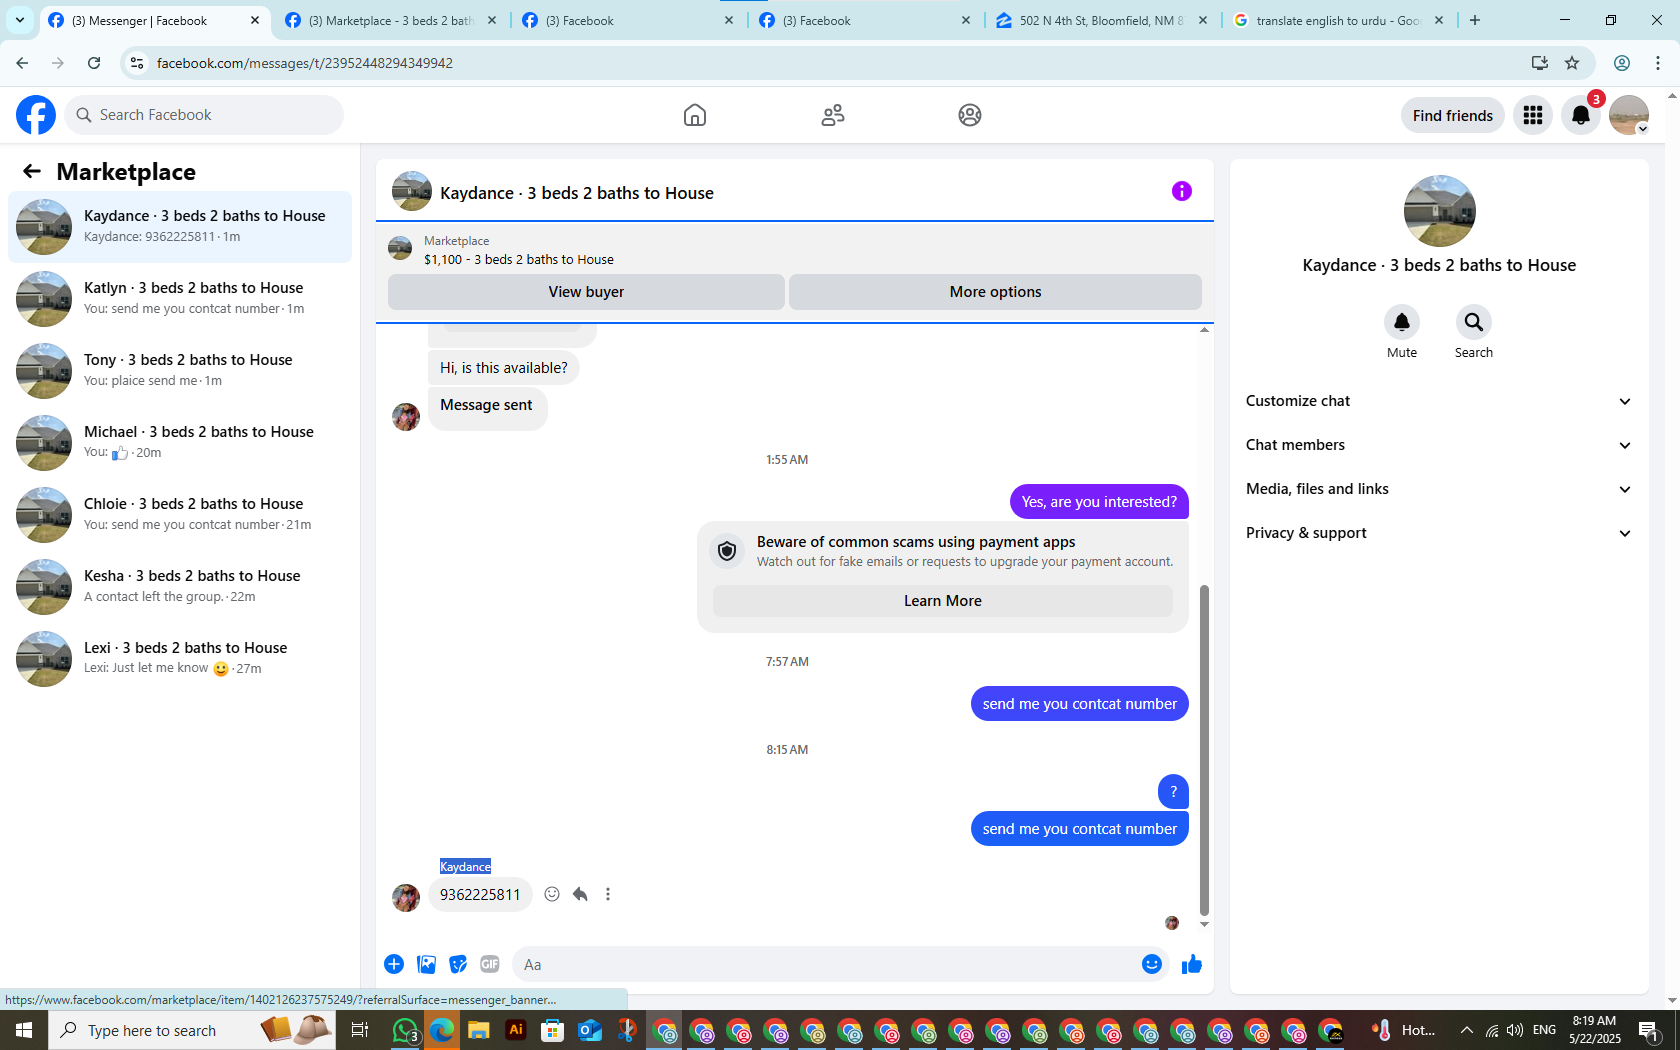Click the More options button

pos(996,292)
